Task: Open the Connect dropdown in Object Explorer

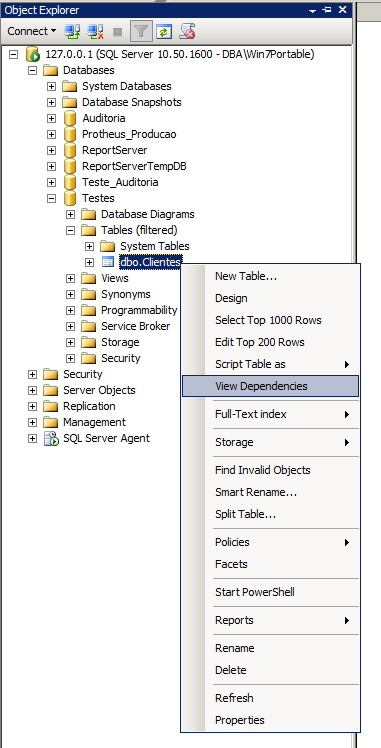Action: (x=31, y=31)
